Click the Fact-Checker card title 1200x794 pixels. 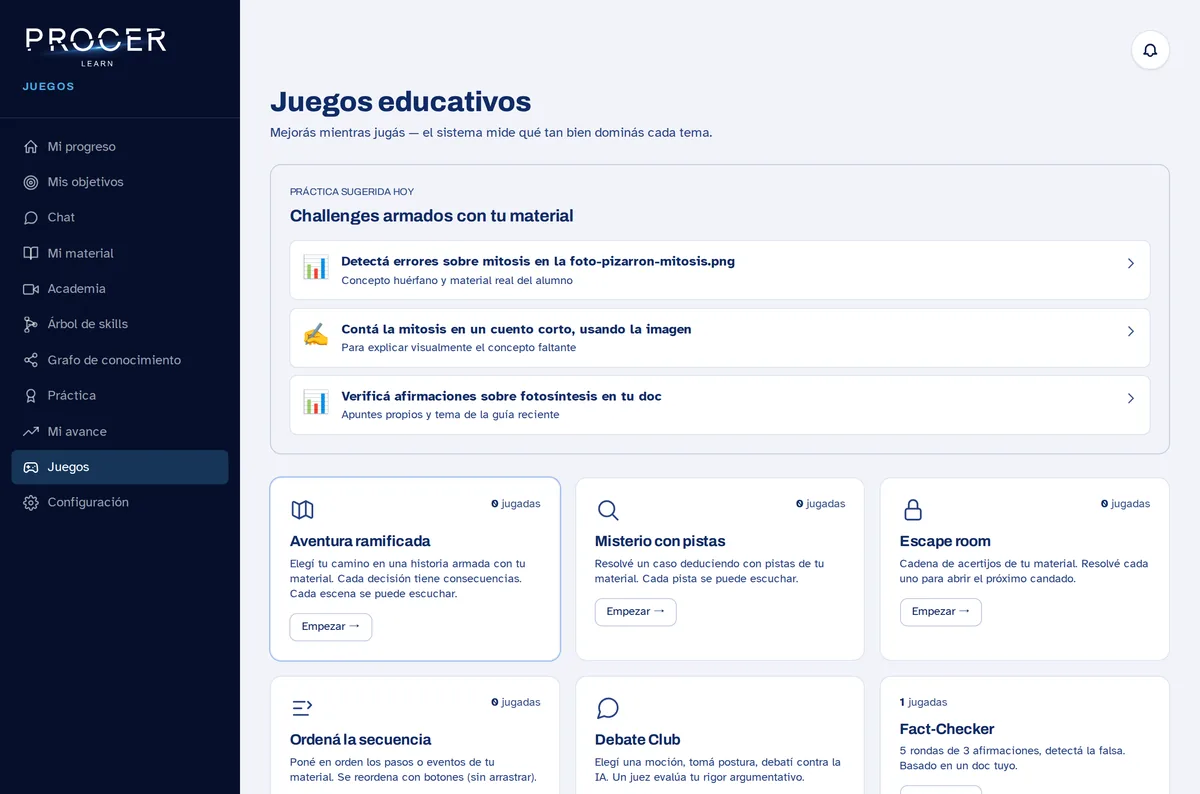(x=947, y=729)
